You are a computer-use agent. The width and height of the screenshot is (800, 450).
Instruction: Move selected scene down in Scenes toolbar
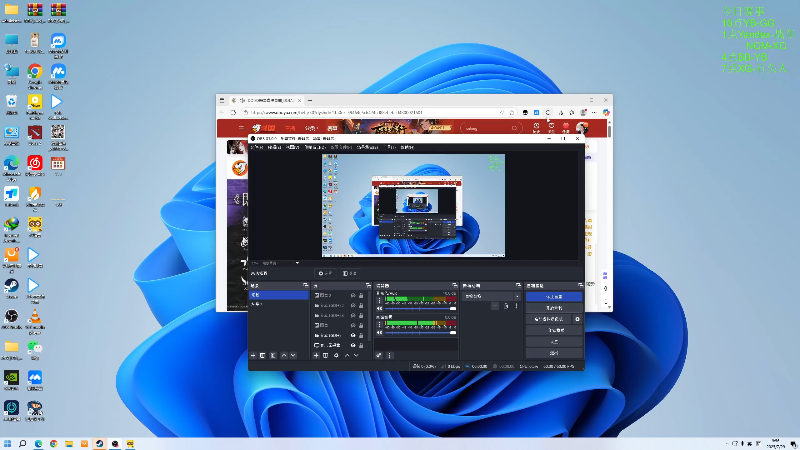tap(293, 356)
